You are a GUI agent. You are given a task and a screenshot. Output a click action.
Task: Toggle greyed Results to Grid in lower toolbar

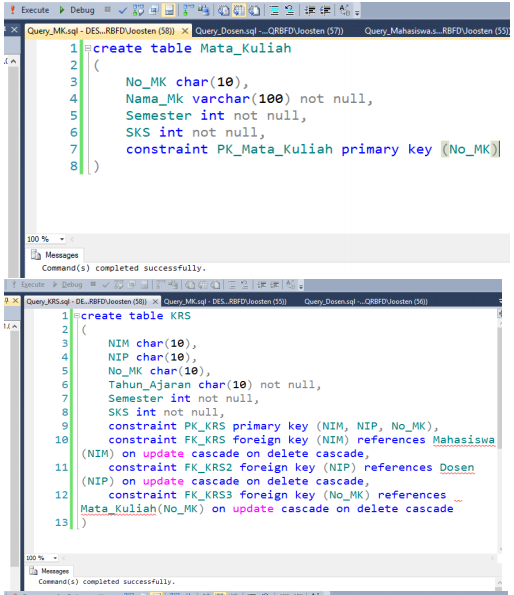tap(203, 285)
